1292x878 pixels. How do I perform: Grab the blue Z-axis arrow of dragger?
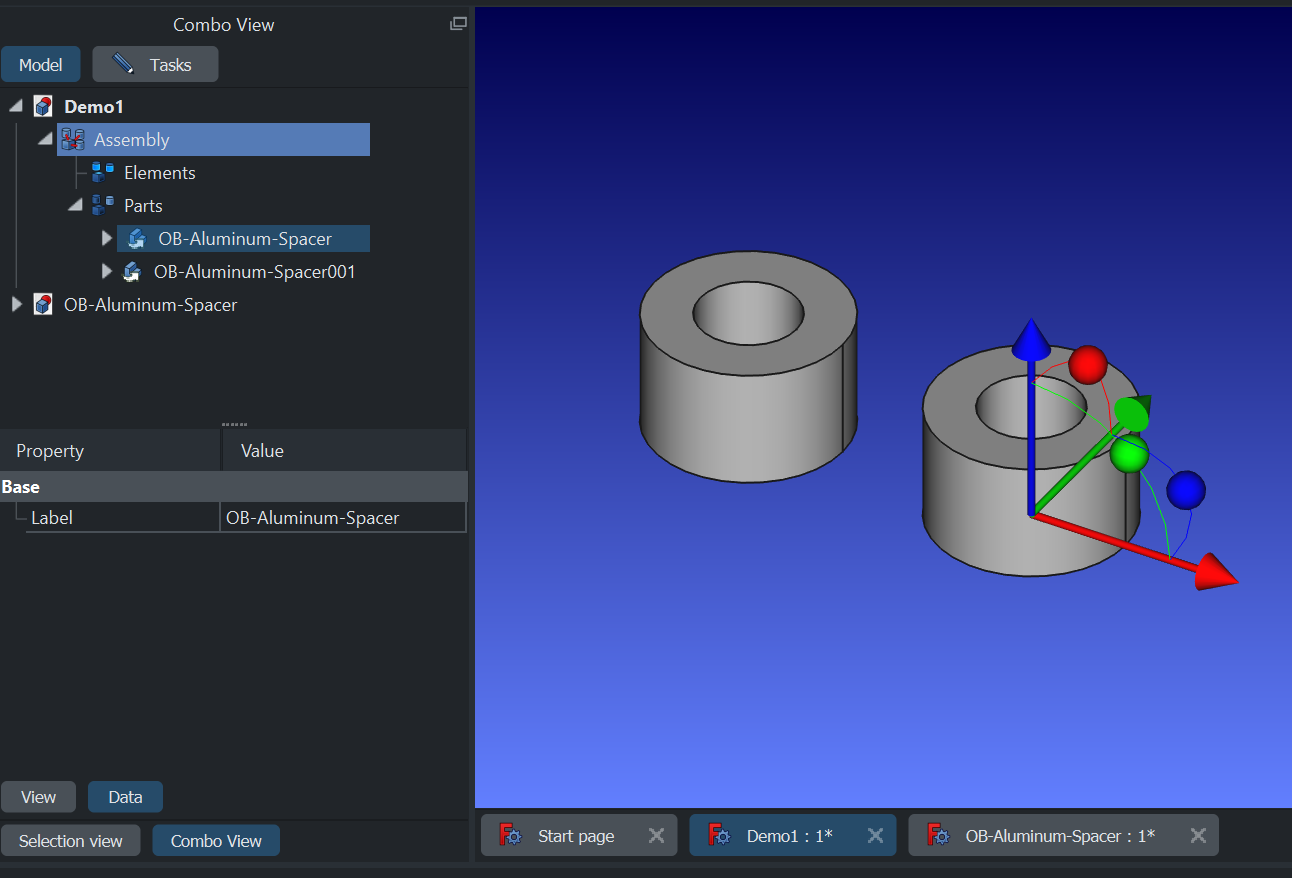[x=1030, y=340]
